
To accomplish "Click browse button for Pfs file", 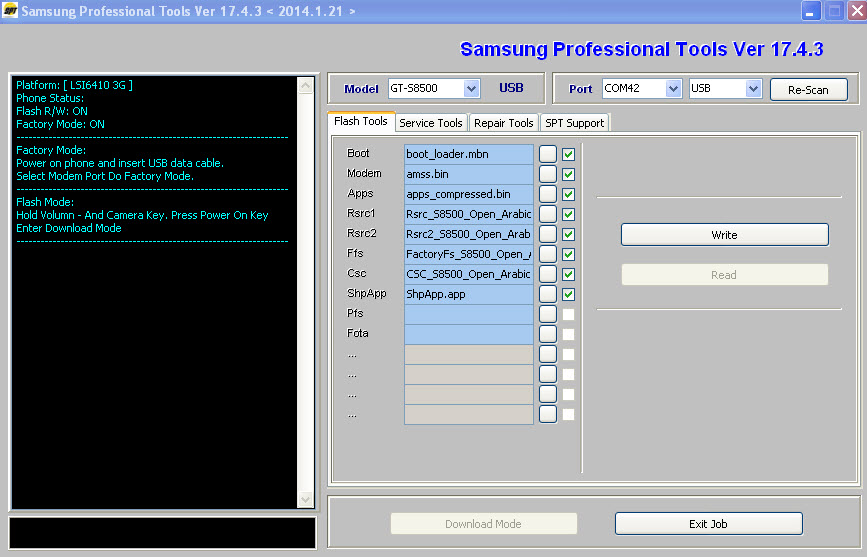I will coord(547,314).
